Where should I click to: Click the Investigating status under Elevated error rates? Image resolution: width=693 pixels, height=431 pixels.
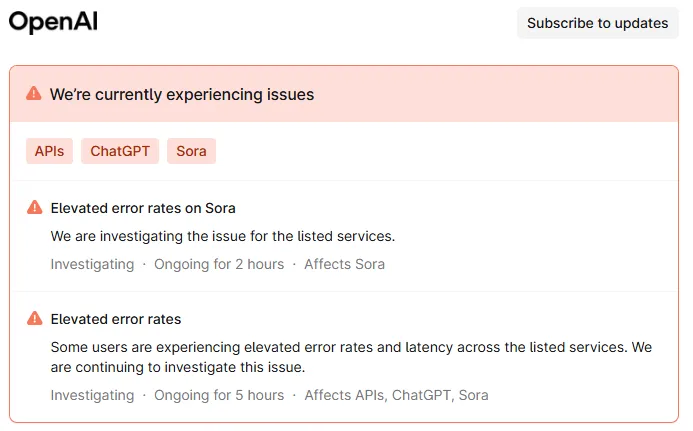pos(92,395)
